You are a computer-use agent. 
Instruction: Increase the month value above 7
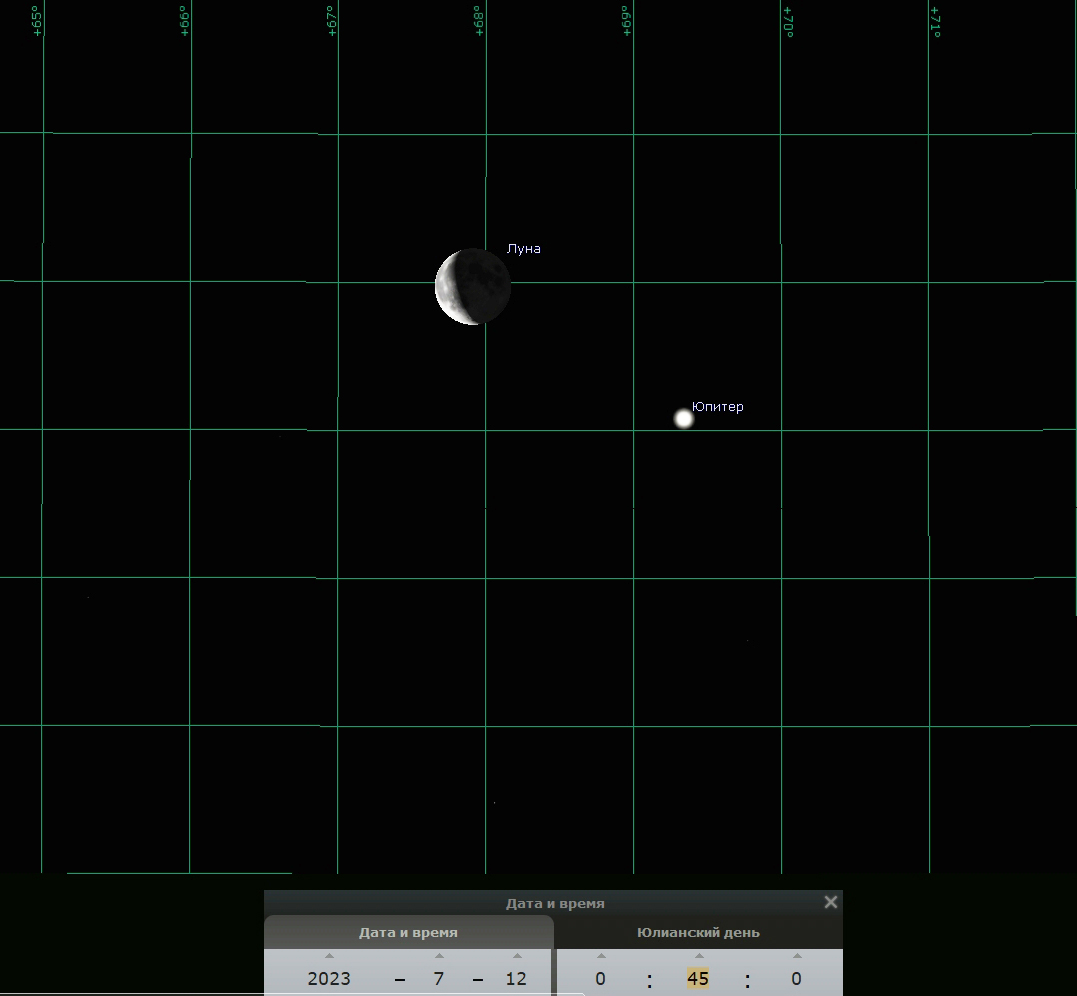click(439, 955)
